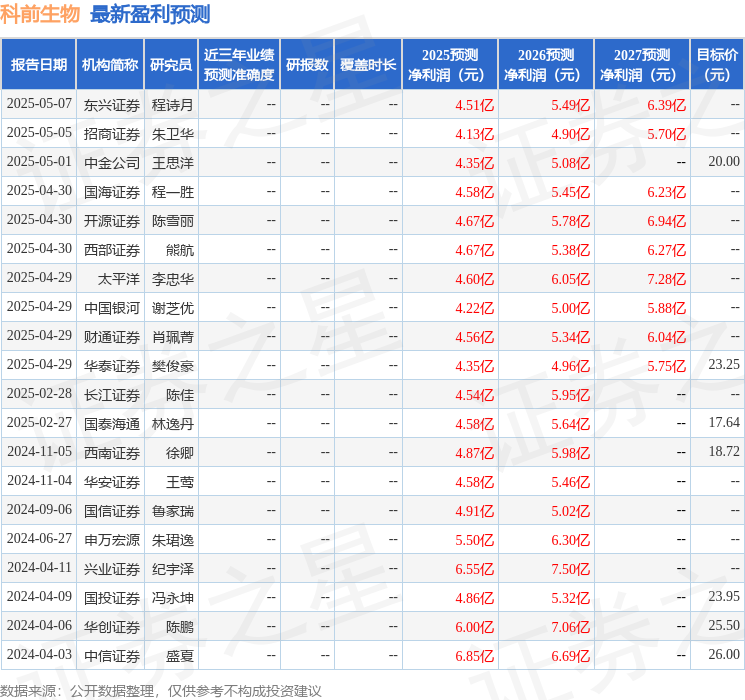The width and height of the screenshot is (745, 700).
Task: Click the date 2025-02-28
Action: point(39,393)
